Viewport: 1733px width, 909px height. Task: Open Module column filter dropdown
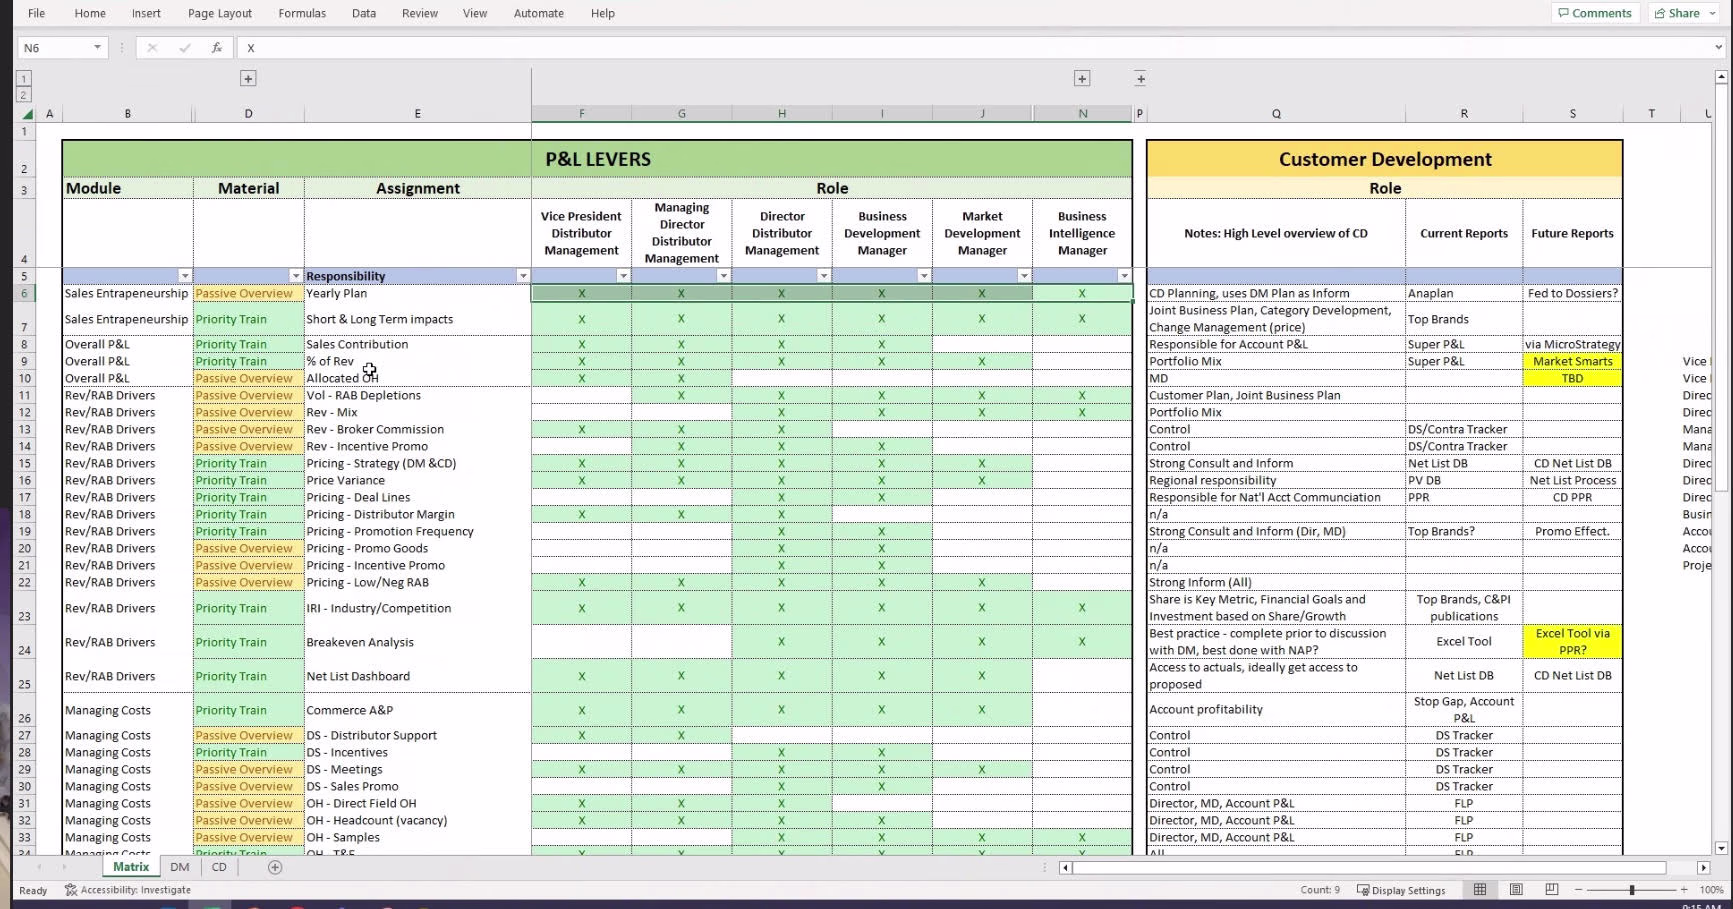[184, 276]
